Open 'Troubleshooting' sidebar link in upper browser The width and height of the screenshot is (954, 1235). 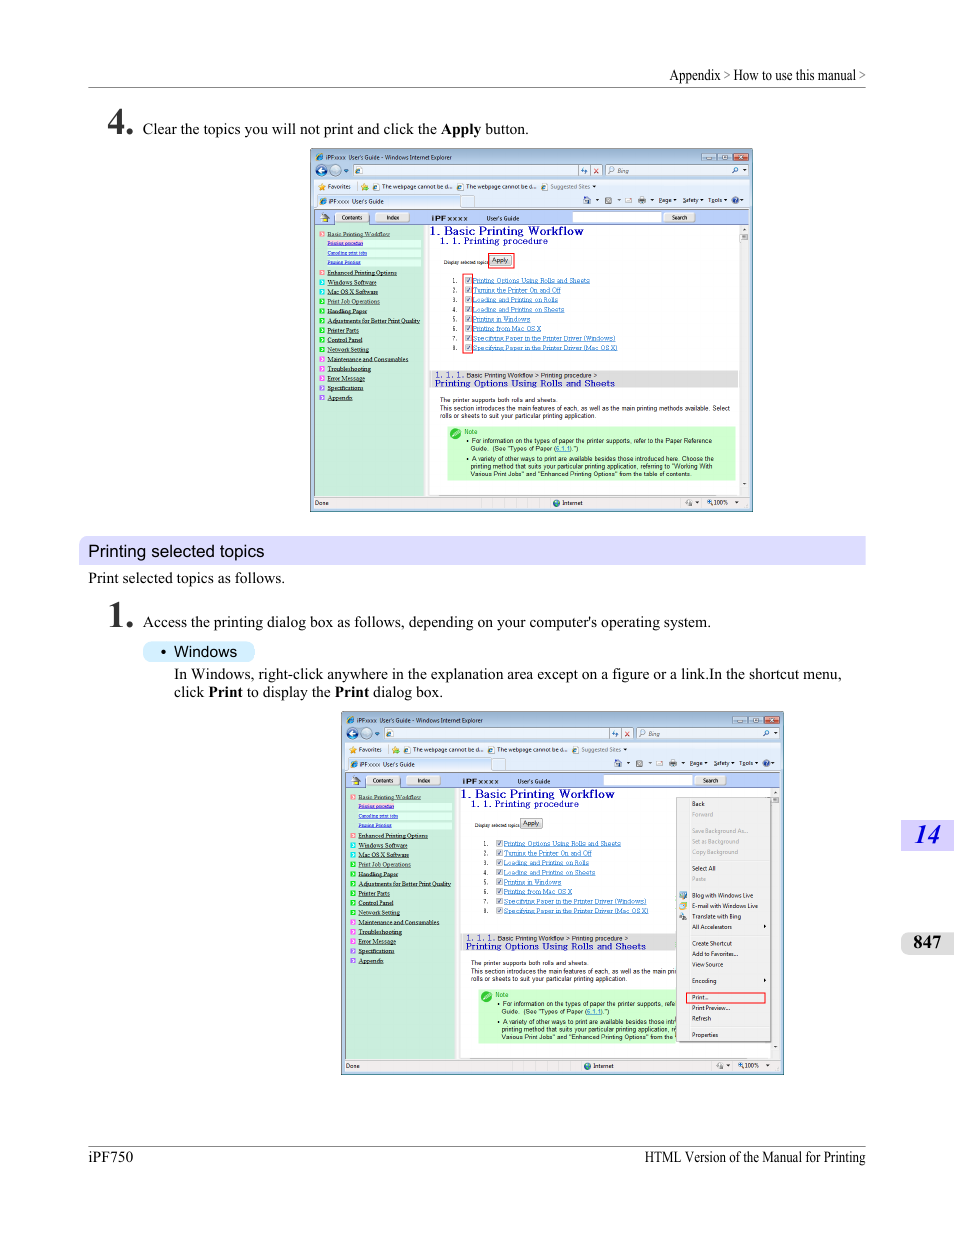click(349, 369)
